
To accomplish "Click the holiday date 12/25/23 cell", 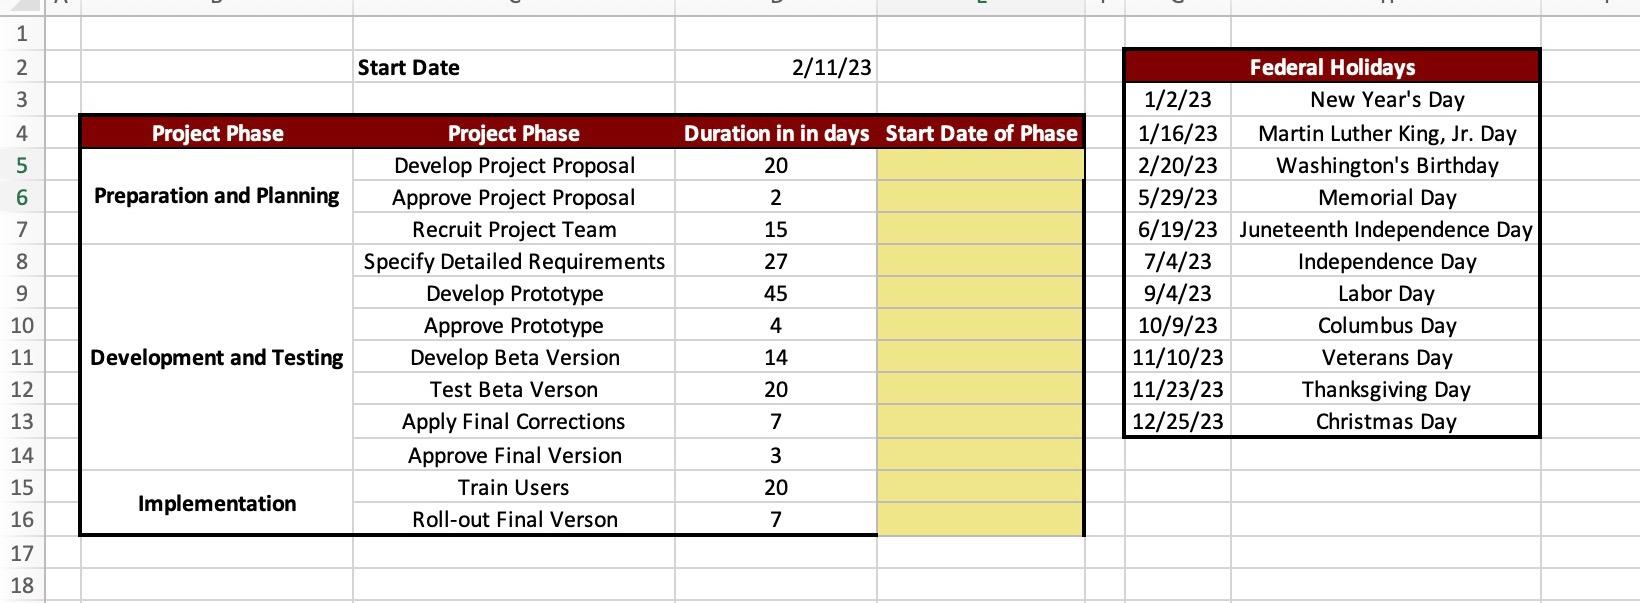I will pos(1175,421).
